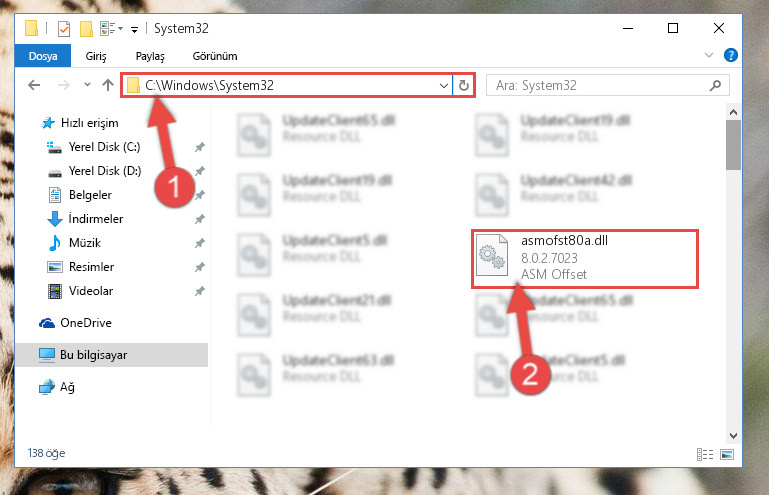This screenshot has width=769, height=495.
Task: Click the vertical scrollbar down arrow
Action: [x=733, y=436]
